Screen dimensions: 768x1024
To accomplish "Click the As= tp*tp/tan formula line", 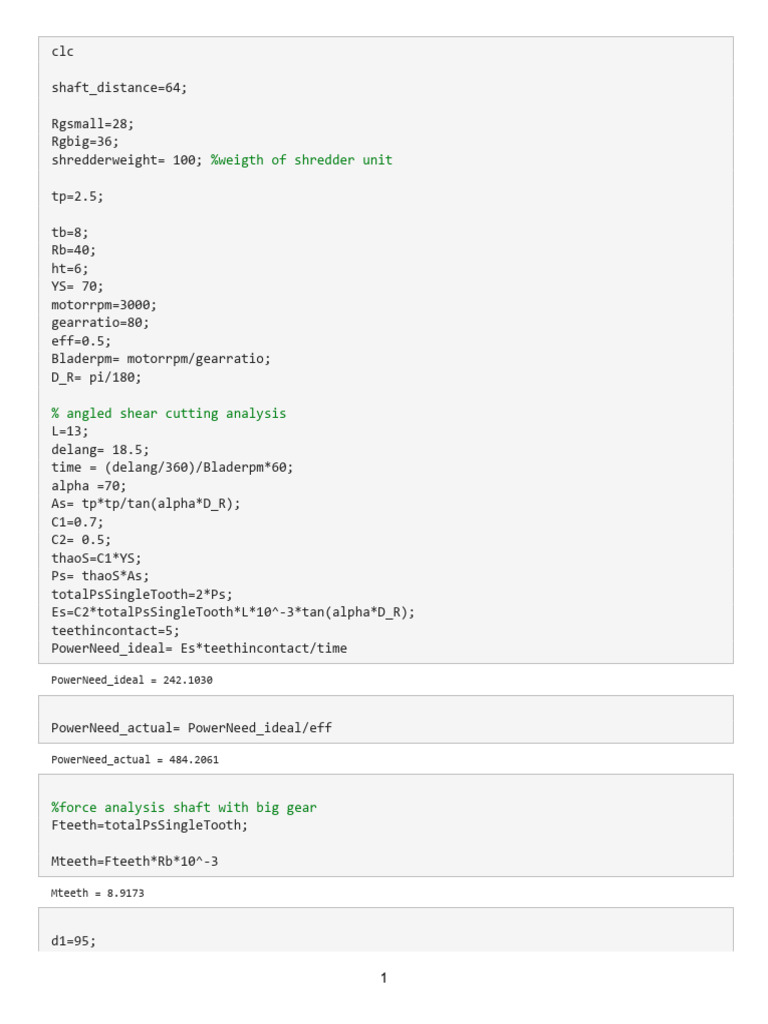I will tap(146, 503).
